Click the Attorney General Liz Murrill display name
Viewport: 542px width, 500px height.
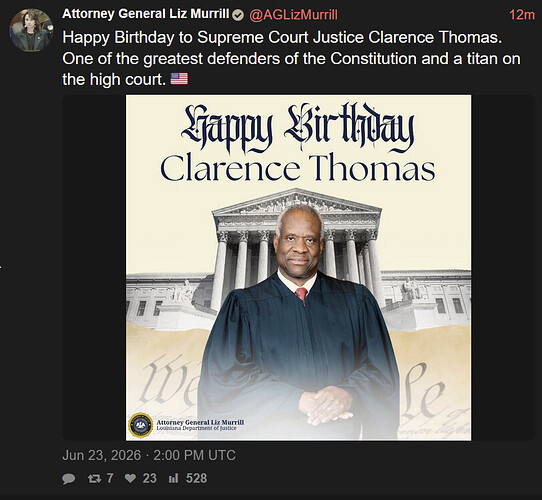pos(146,14)
